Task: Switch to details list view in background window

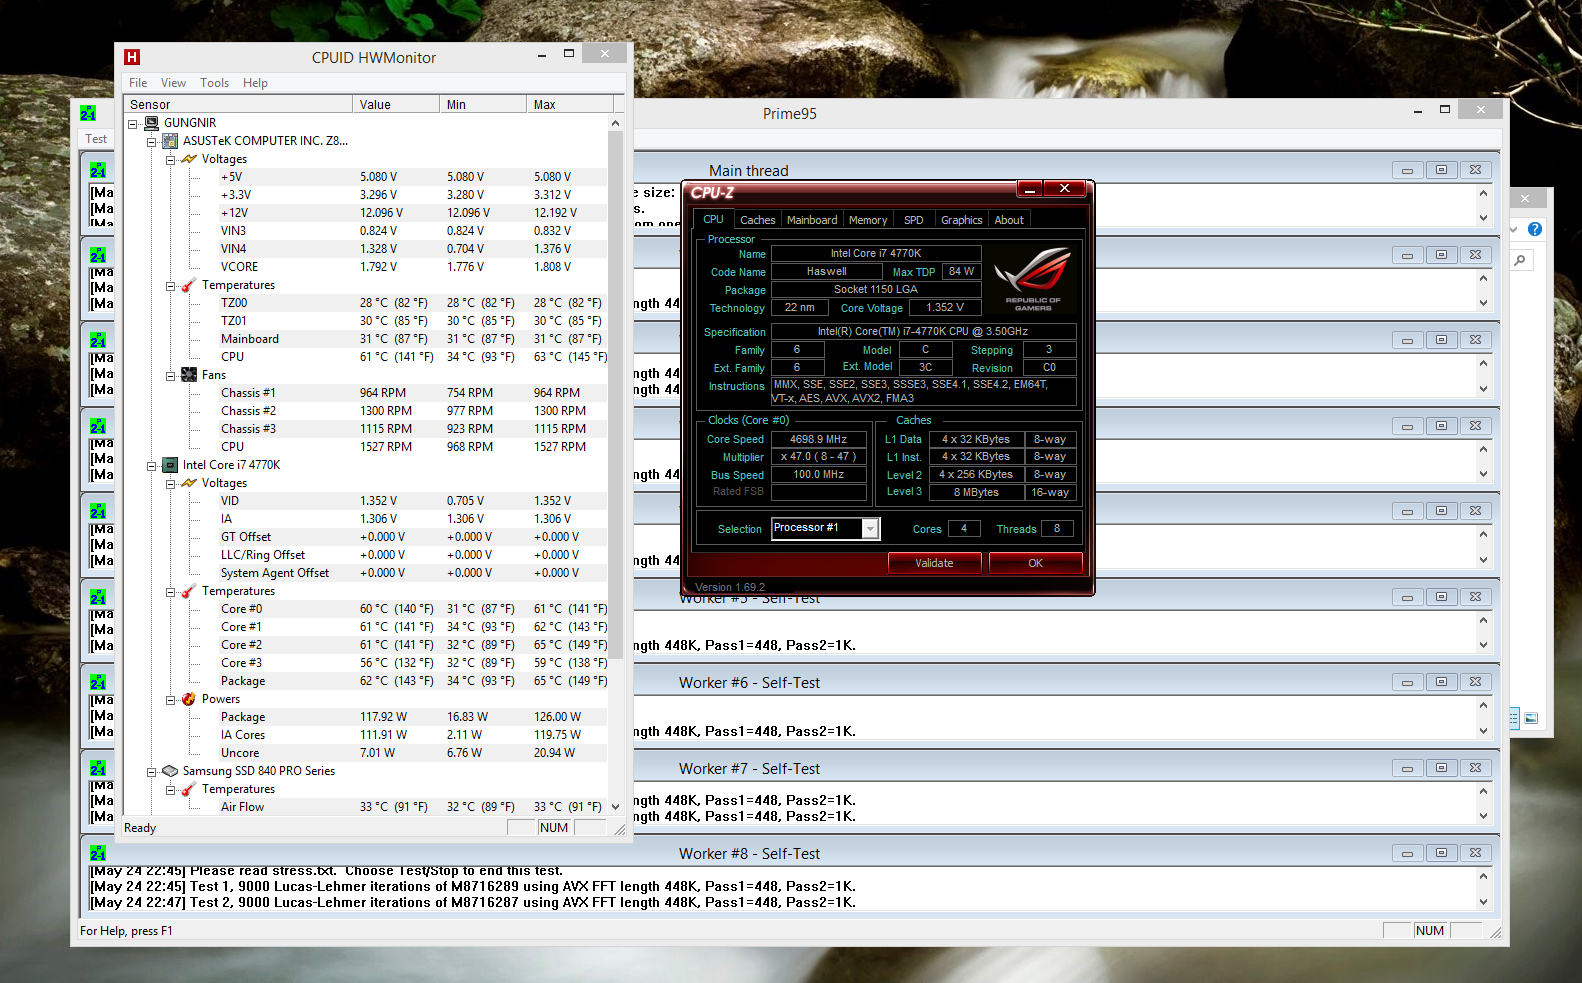Action: coord(1514,718)
